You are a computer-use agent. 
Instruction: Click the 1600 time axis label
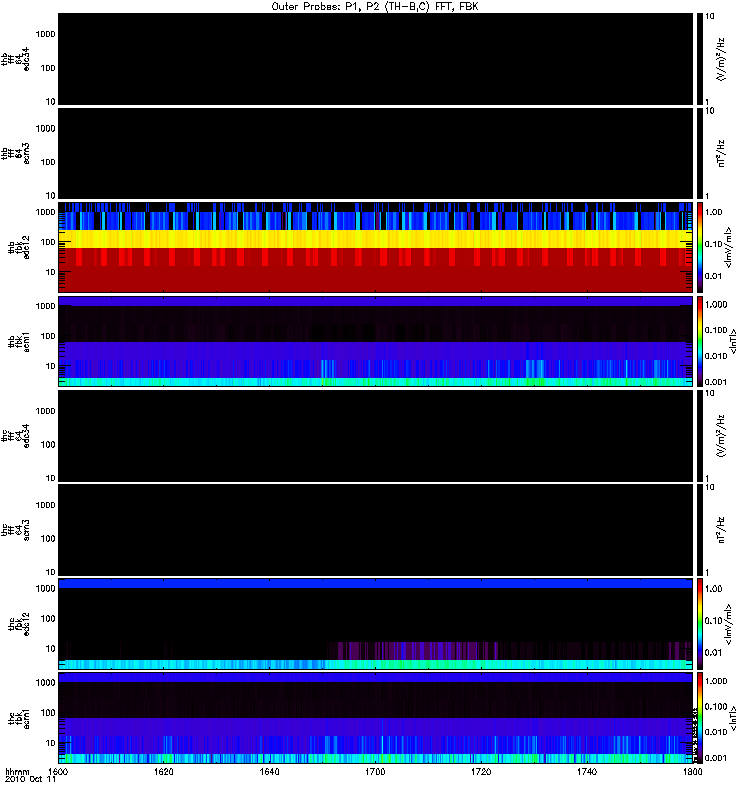pos(58,772)
